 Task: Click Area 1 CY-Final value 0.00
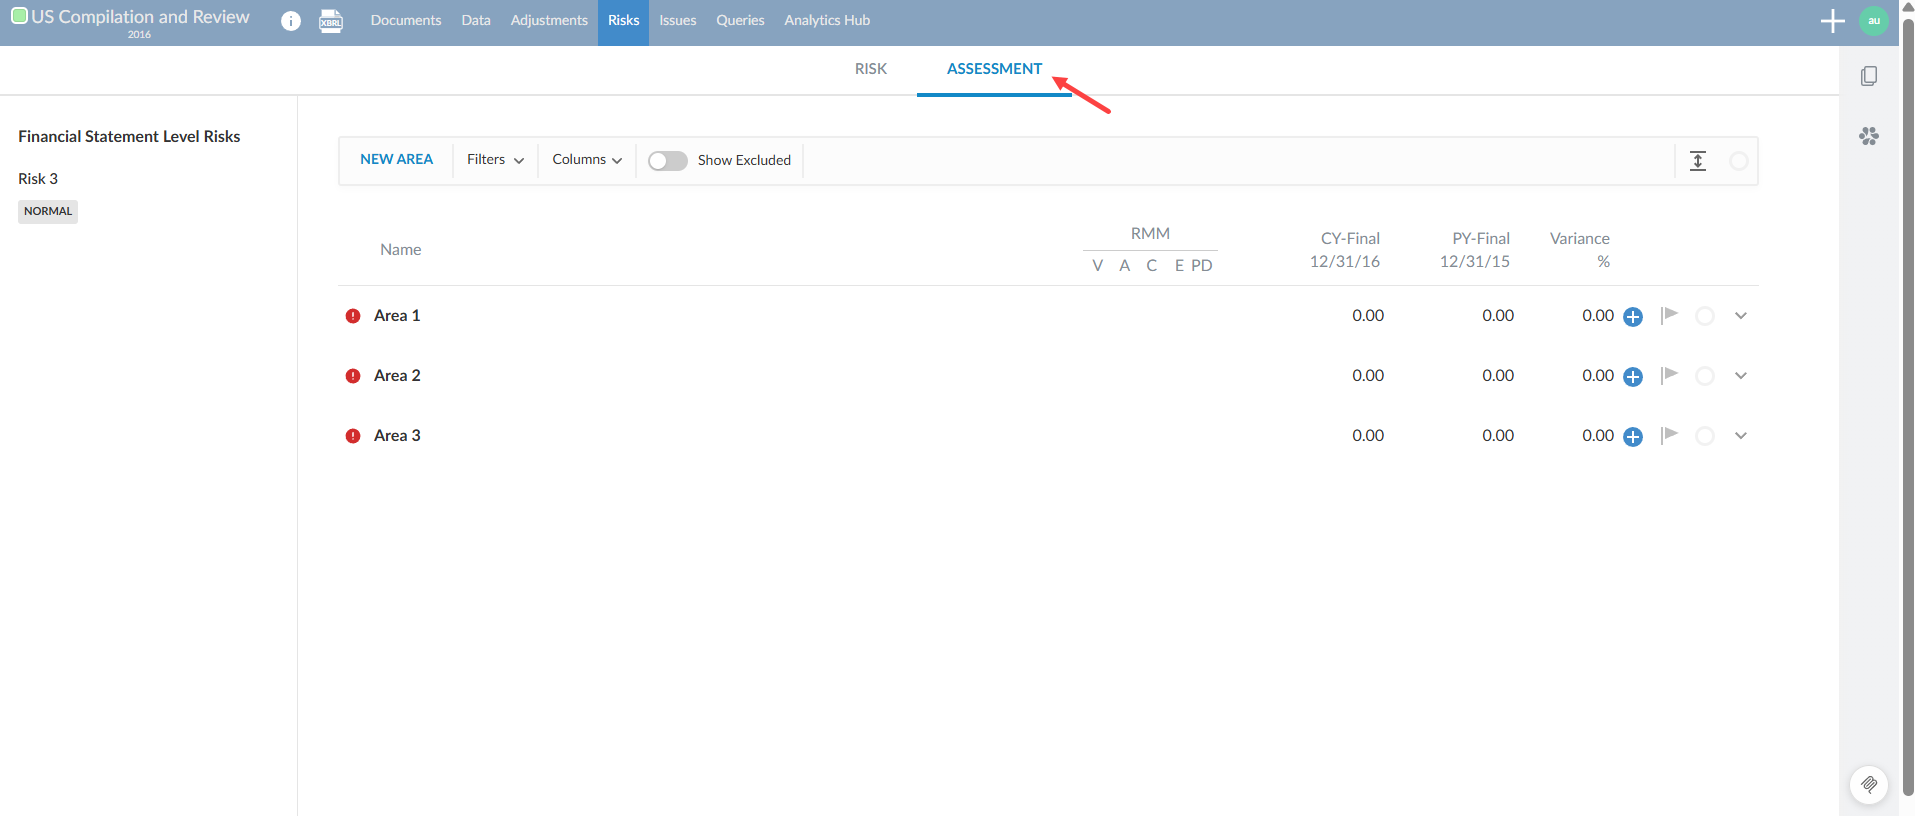click(1368, 316)
